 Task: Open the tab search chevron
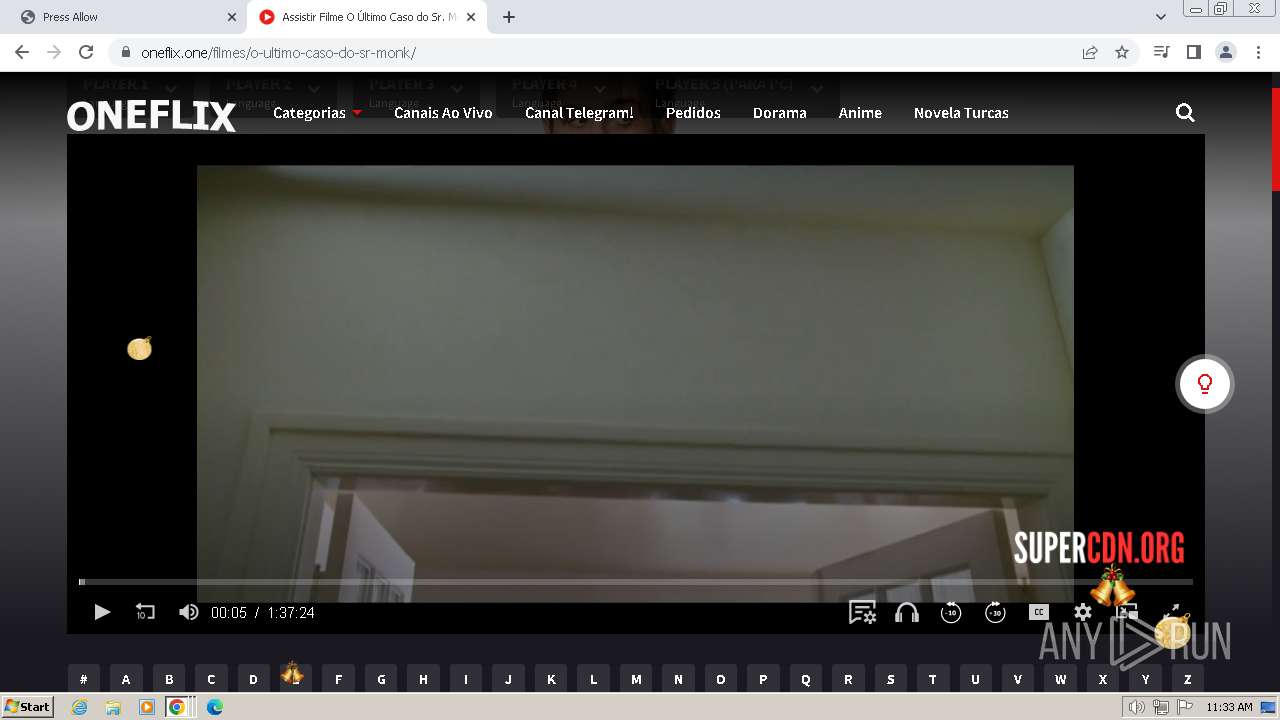[x=1161, y=17]
